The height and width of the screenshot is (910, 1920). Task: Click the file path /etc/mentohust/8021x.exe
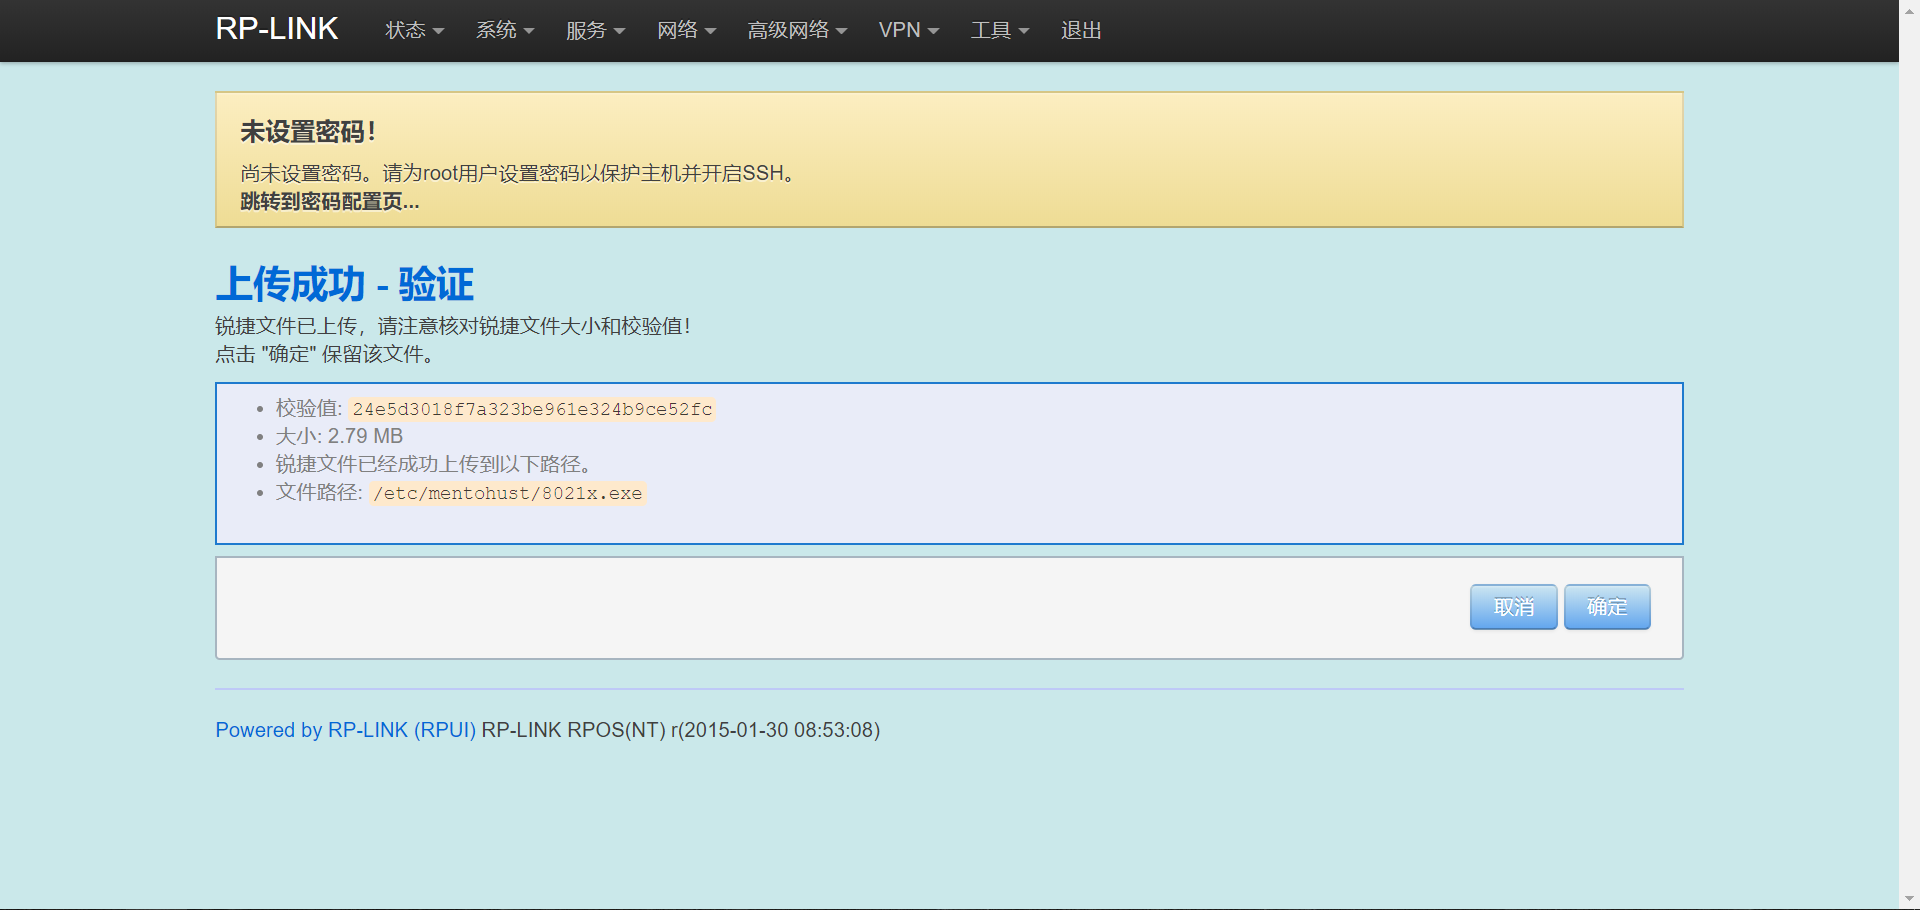(x=508, y=493)
